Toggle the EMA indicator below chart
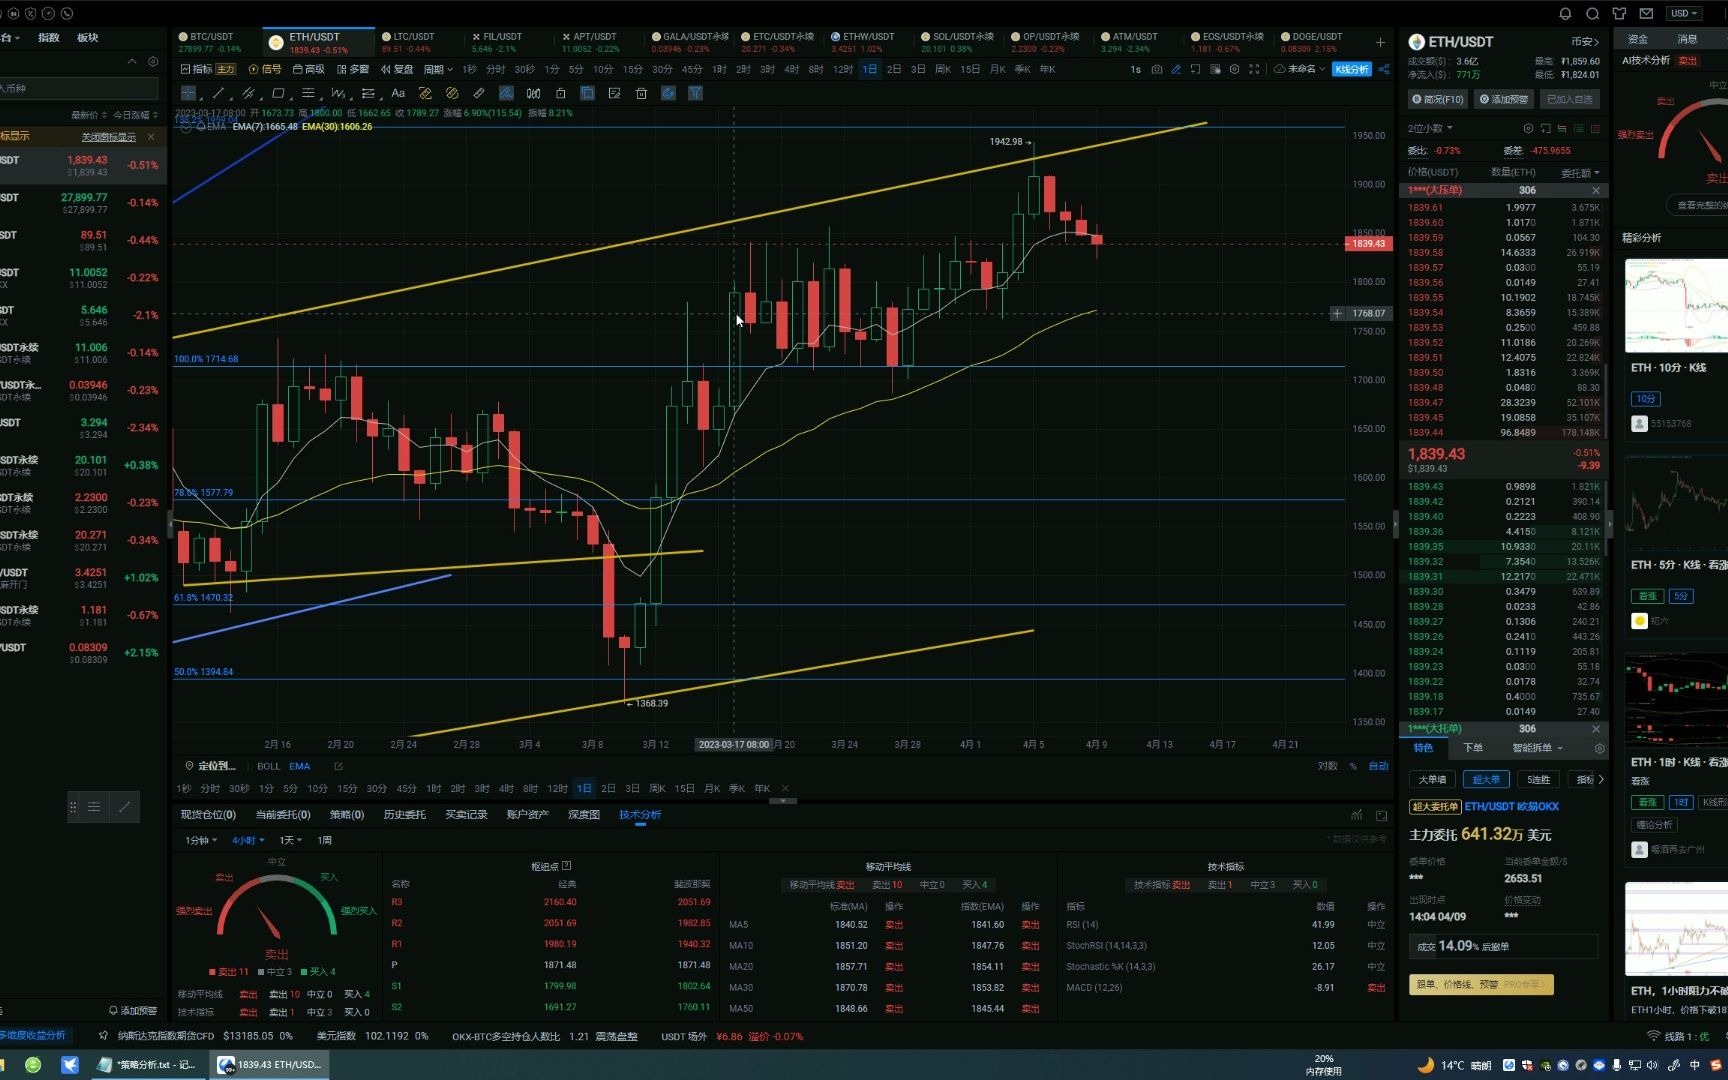 pos(299,766)
